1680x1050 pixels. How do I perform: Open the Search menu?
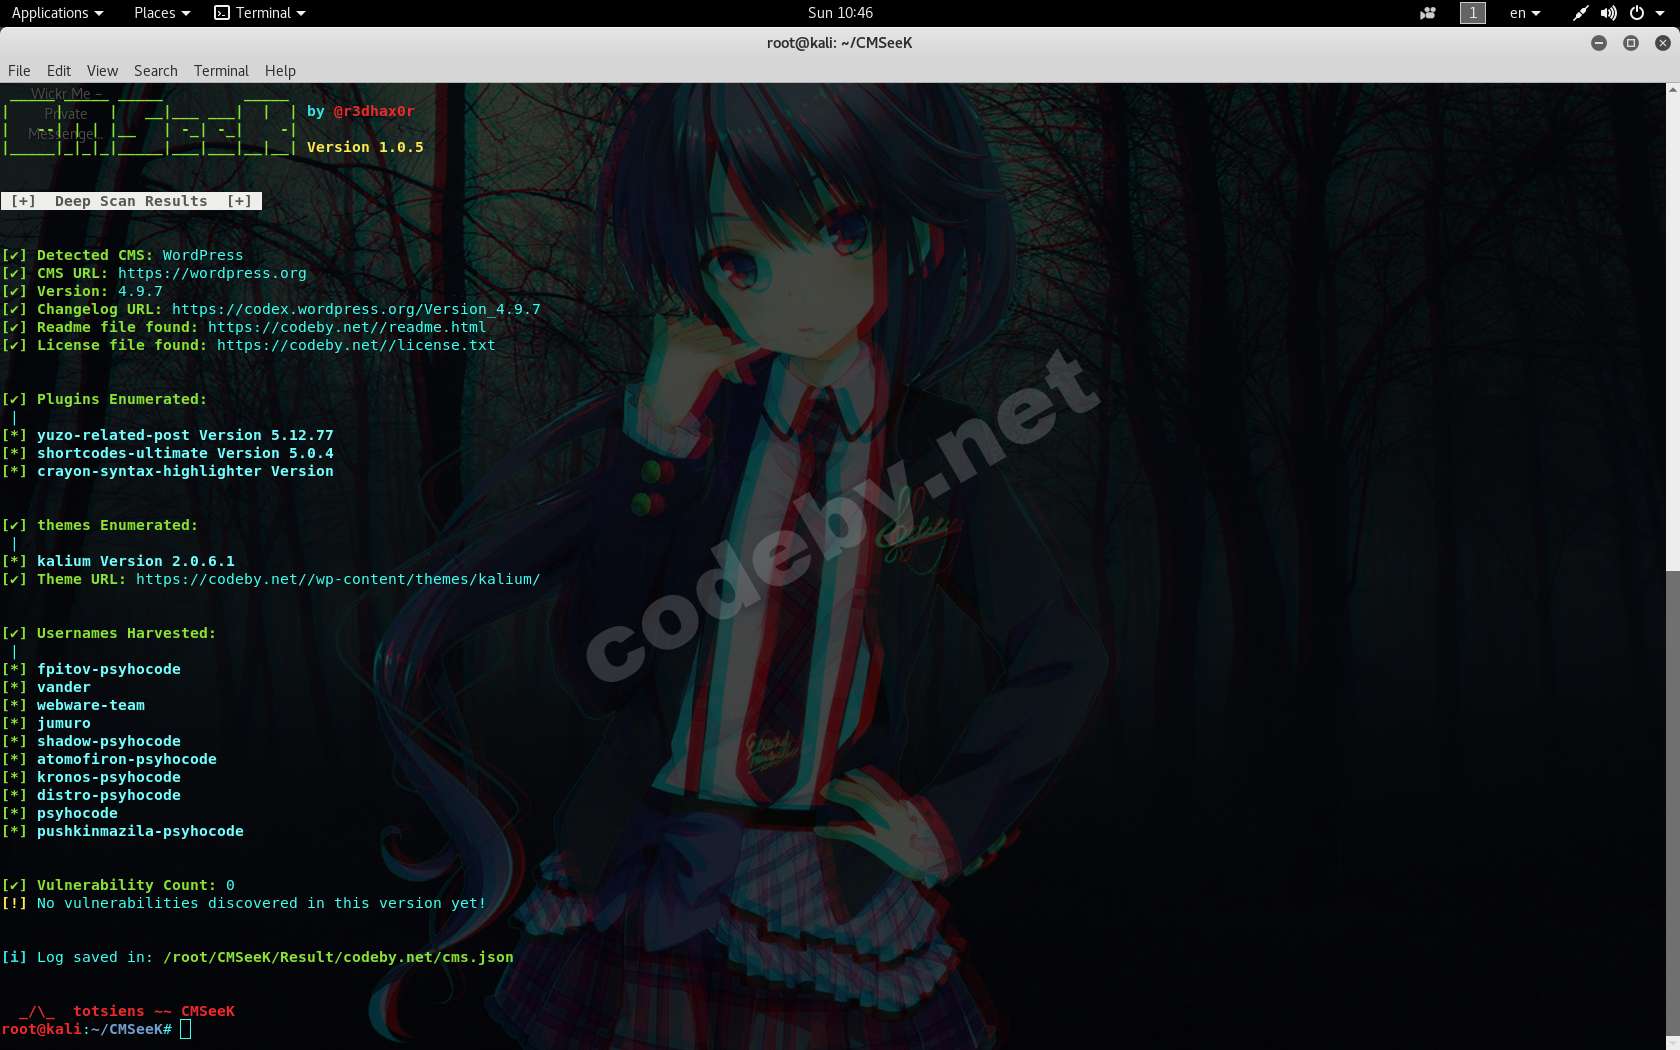(x=156, y=71)
